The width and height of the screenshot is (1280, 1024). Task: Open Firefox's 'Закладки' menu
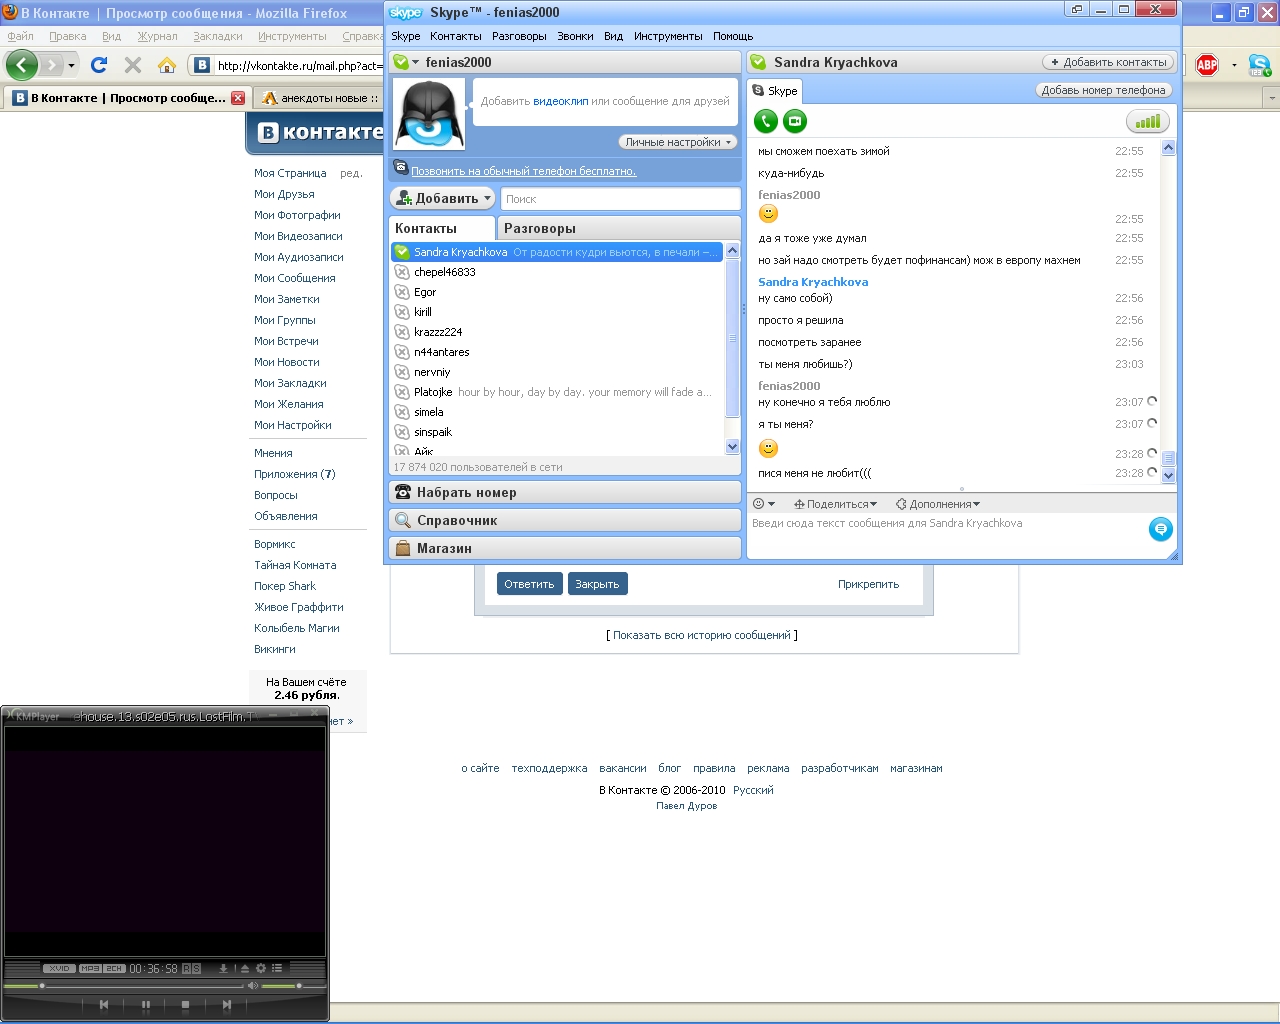[218, 36]
